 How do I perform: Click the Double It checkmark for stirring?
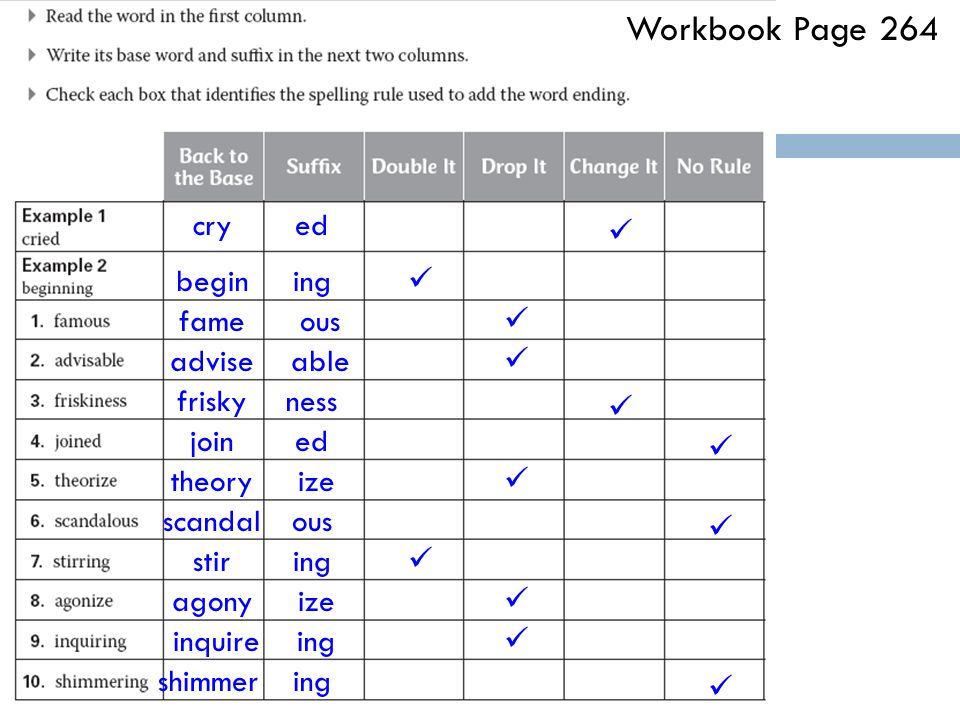coord(421,557)
